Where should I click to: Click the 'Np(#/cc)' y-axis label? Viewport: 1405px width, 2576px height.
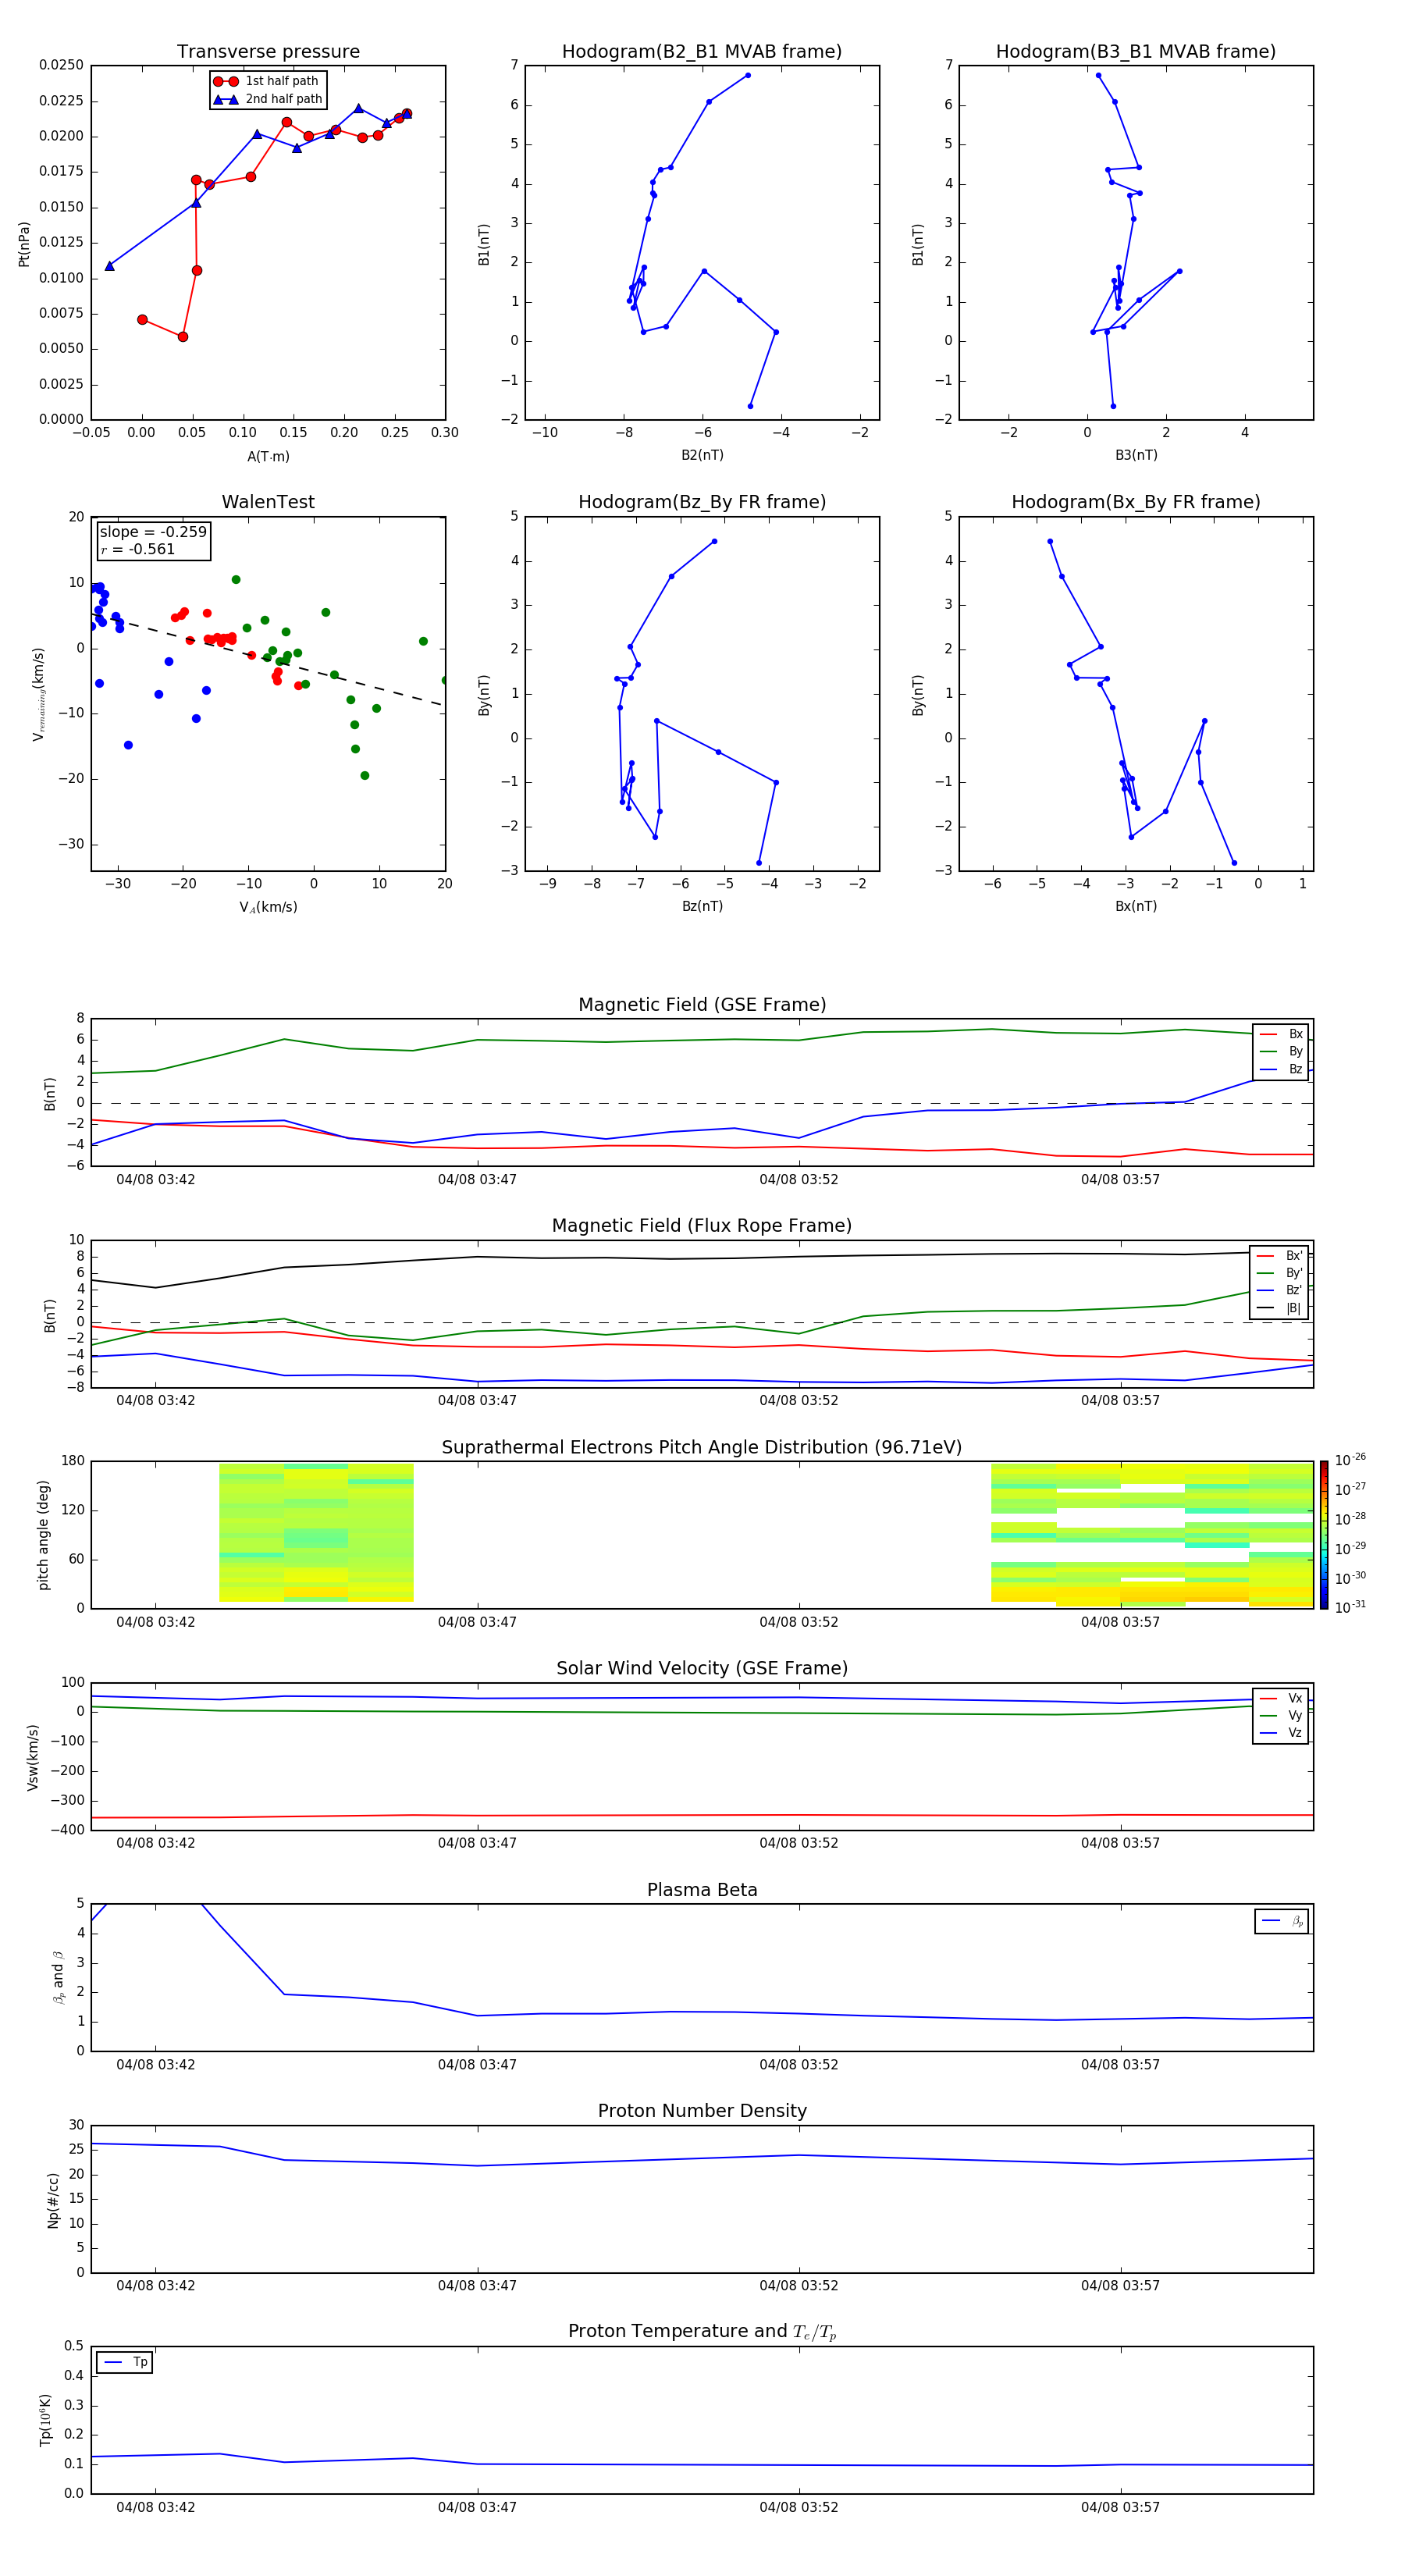tap(53, 2200)
